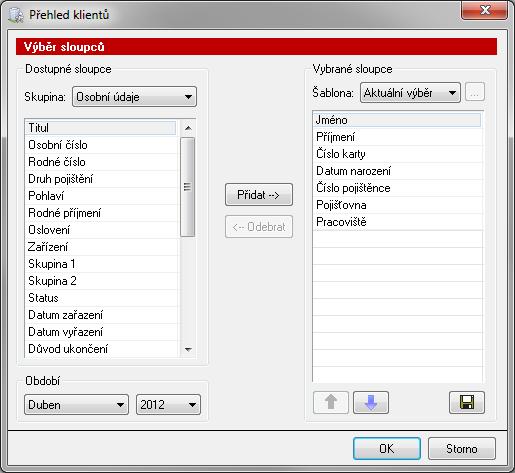Select Druh pojištění in available list
The width and height of the screenshot is (515, 473).
tap(101, 179)
